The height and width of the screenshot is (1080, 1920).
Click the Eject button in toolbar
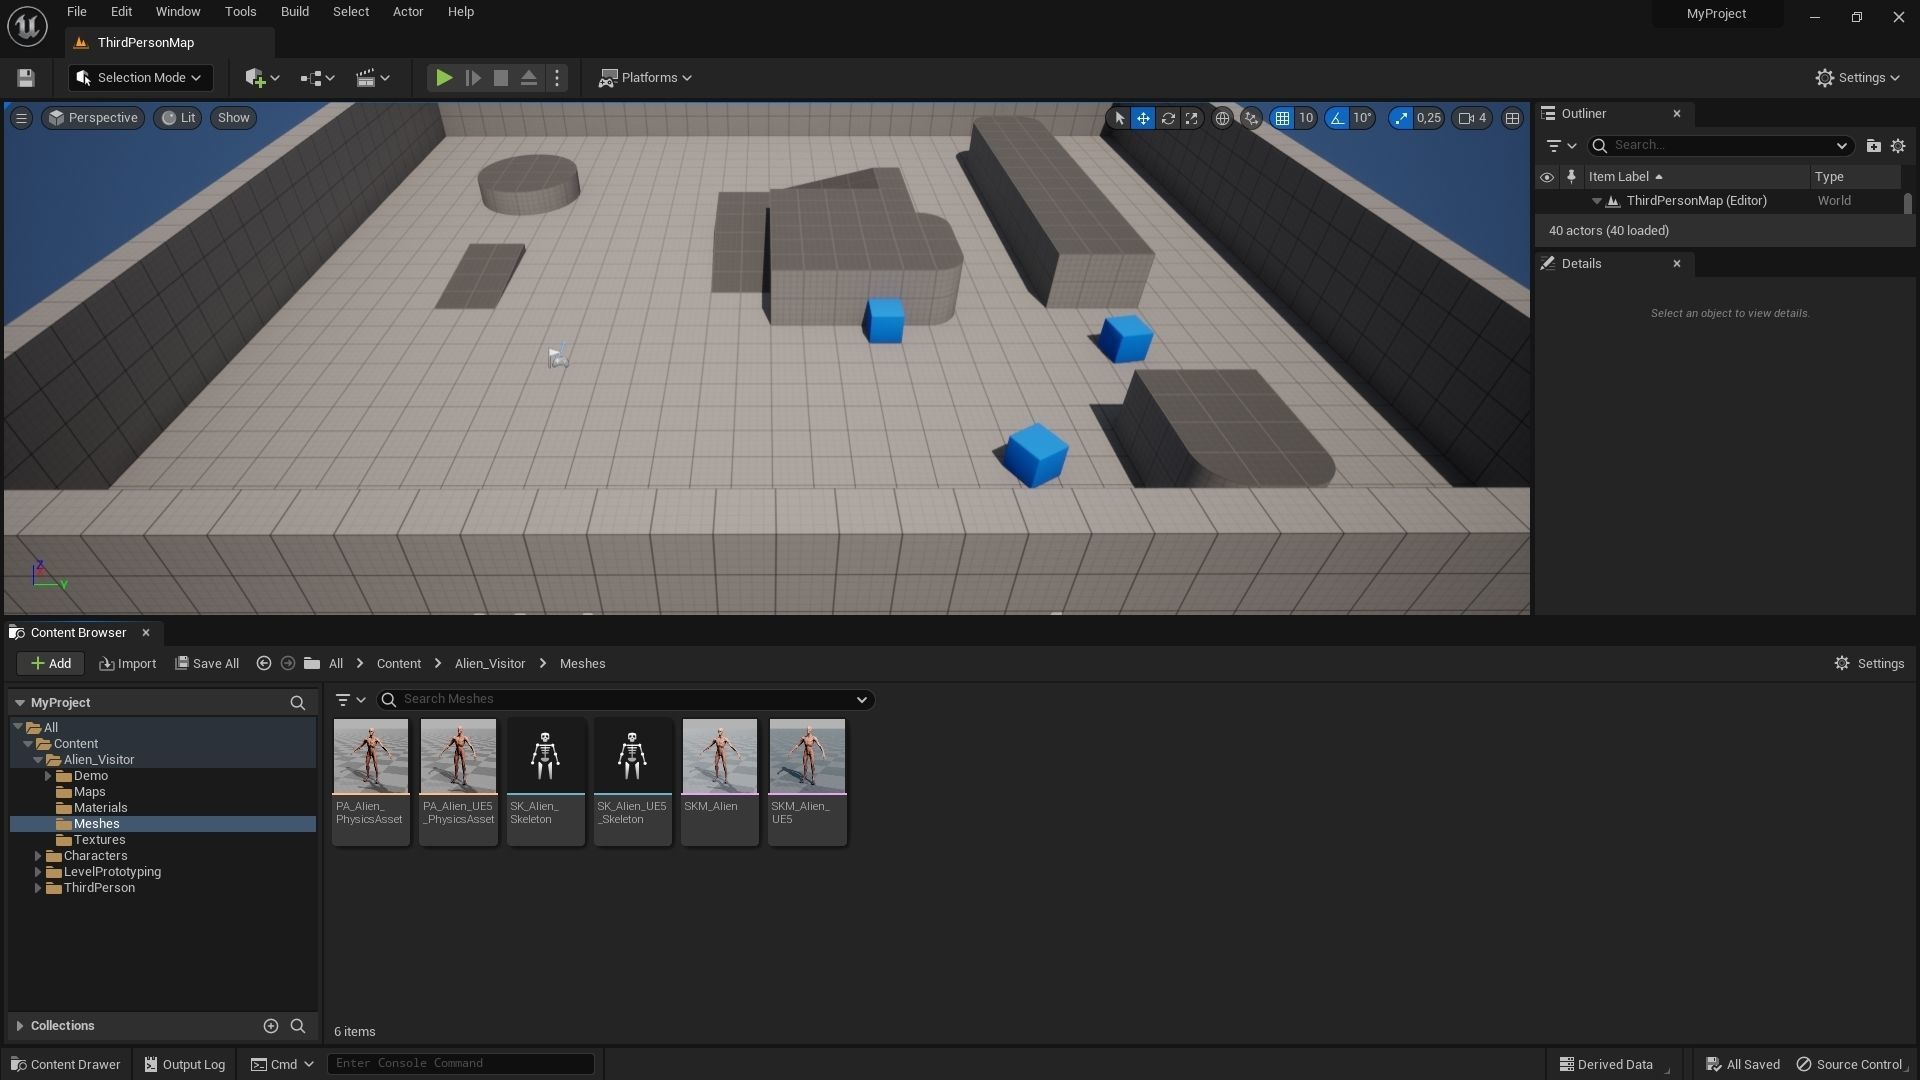529,78
